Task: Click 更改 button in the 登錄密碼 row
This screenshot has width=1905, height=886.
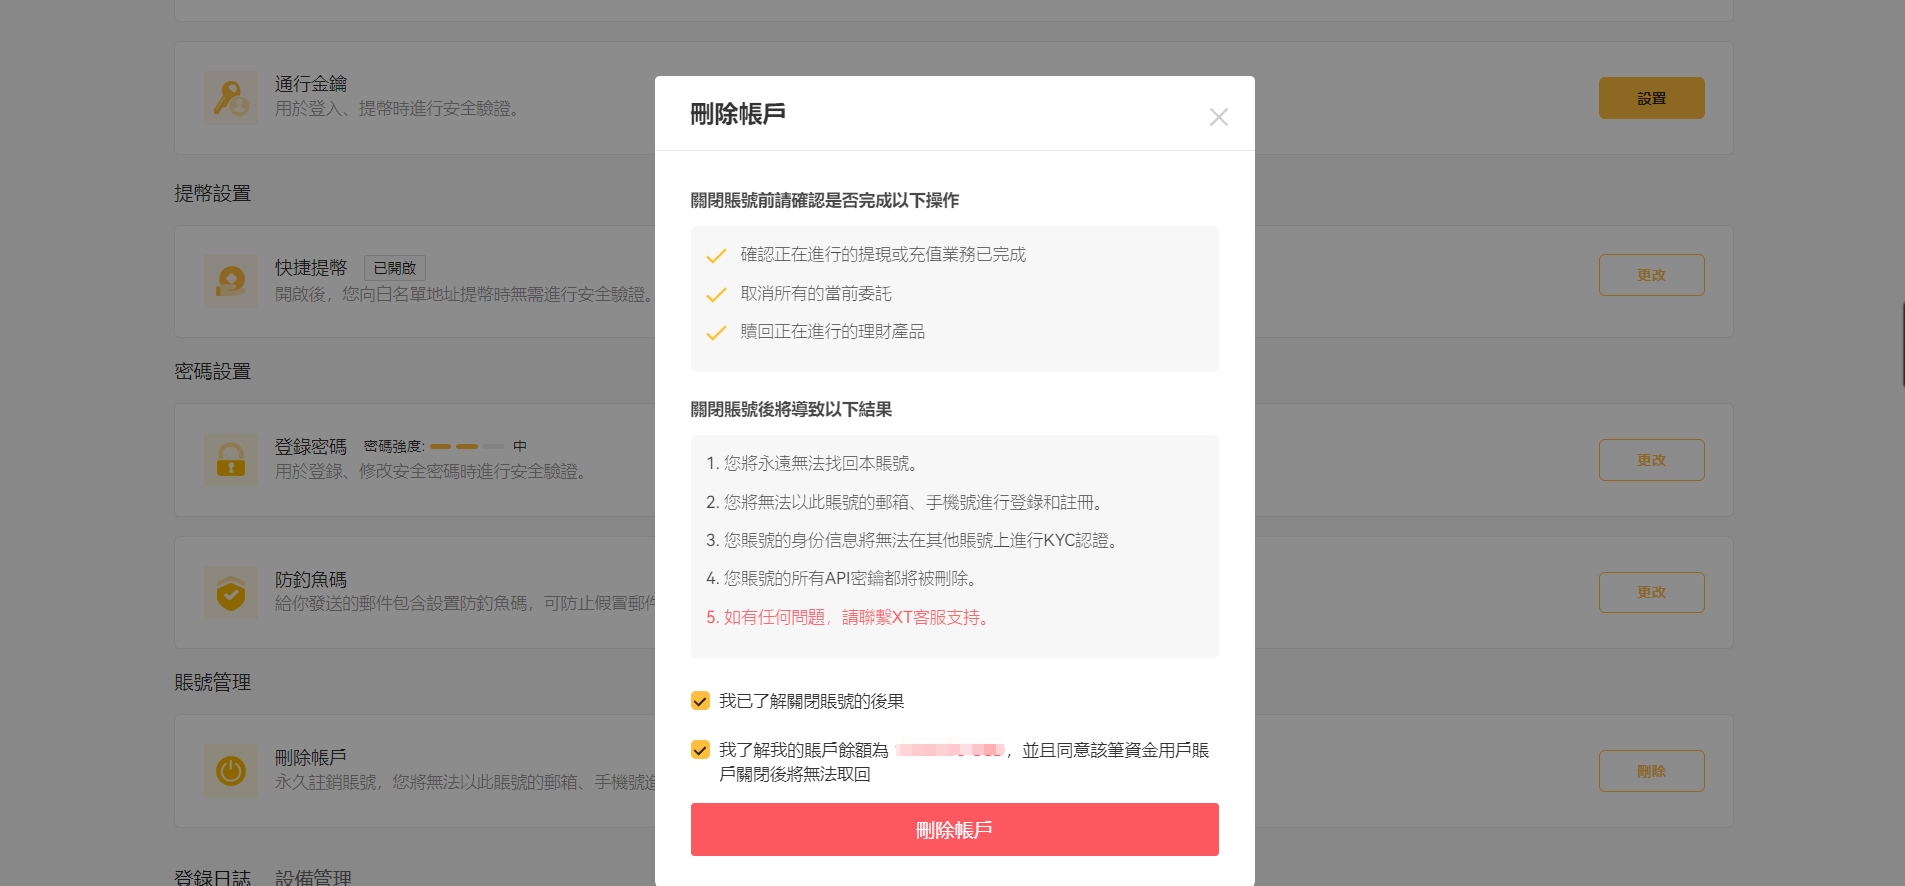Action: point(1651,460)
